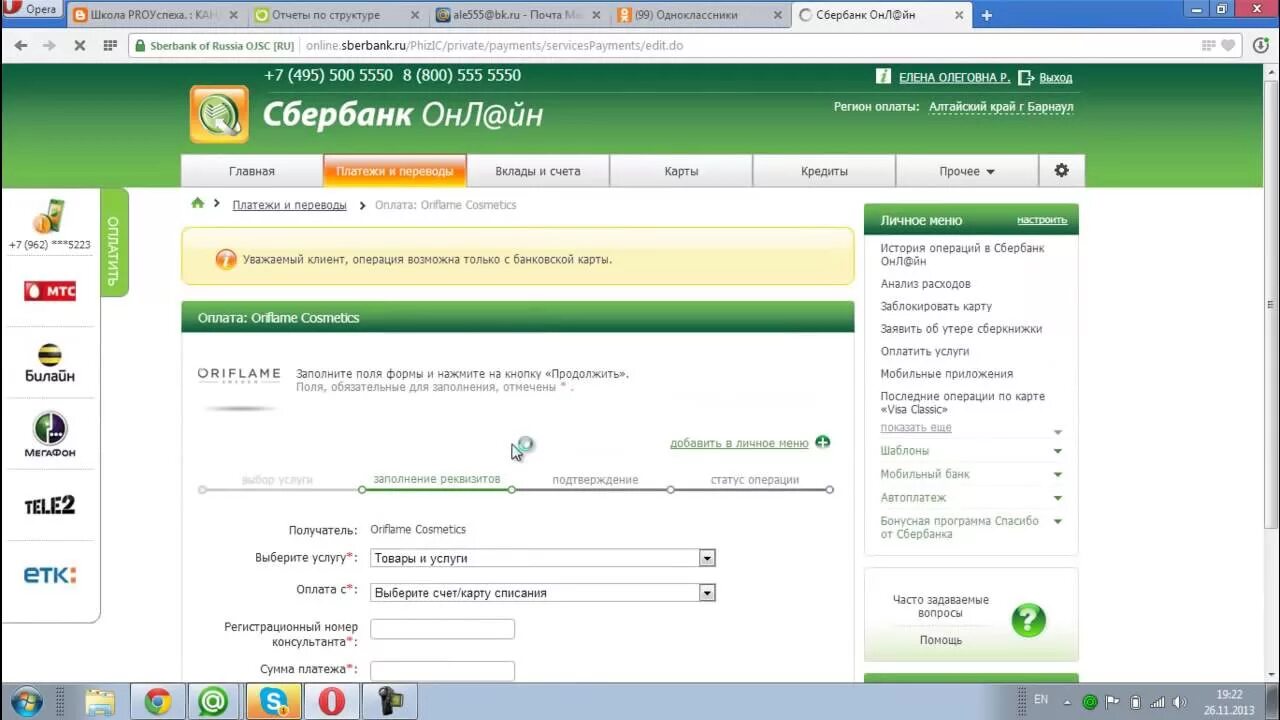This screenshot has width=1280, height=720.
Task: Click the bookmark heart icon in address bar
Action: point(1230,46)
